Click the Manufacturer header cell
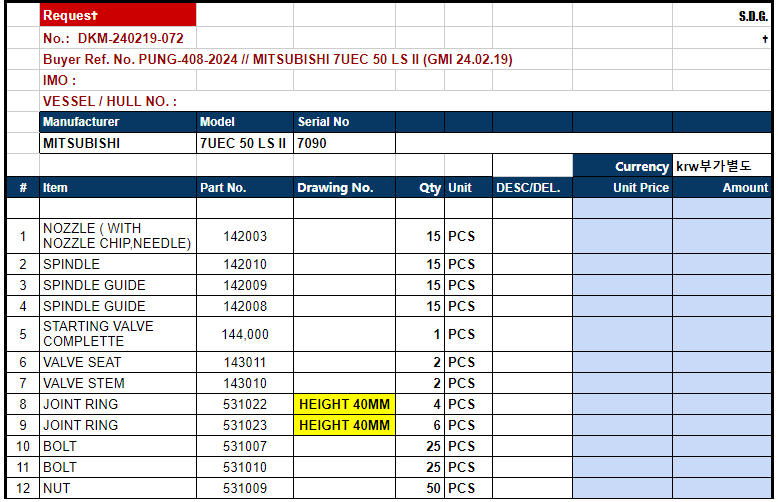778x502 pixels. 118,122
